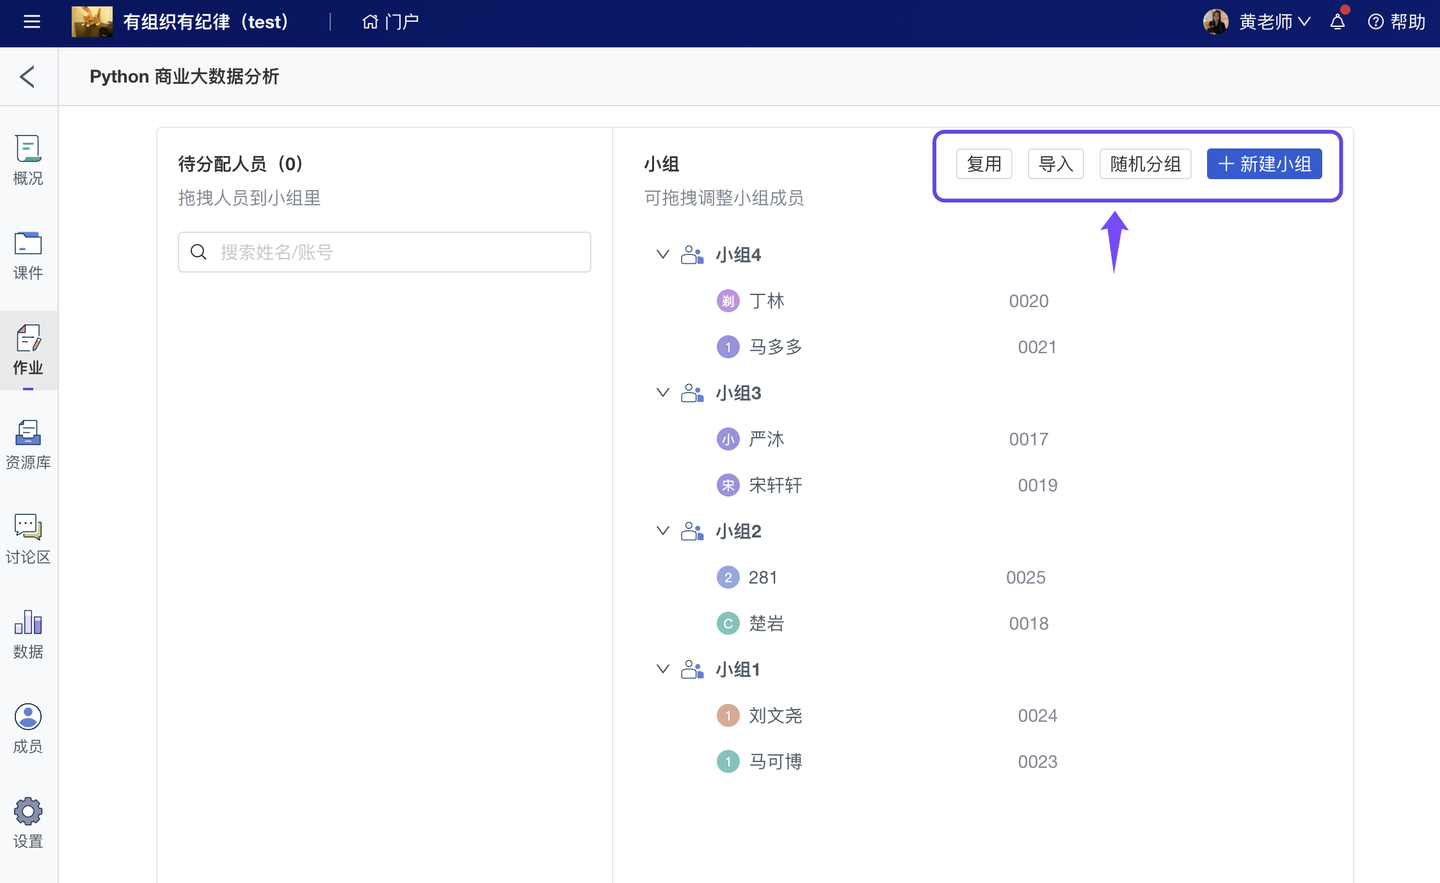This screenshot has width=1440, height=883.
Task: Open the hamburger menu in top bar
Action: point(32,21)
